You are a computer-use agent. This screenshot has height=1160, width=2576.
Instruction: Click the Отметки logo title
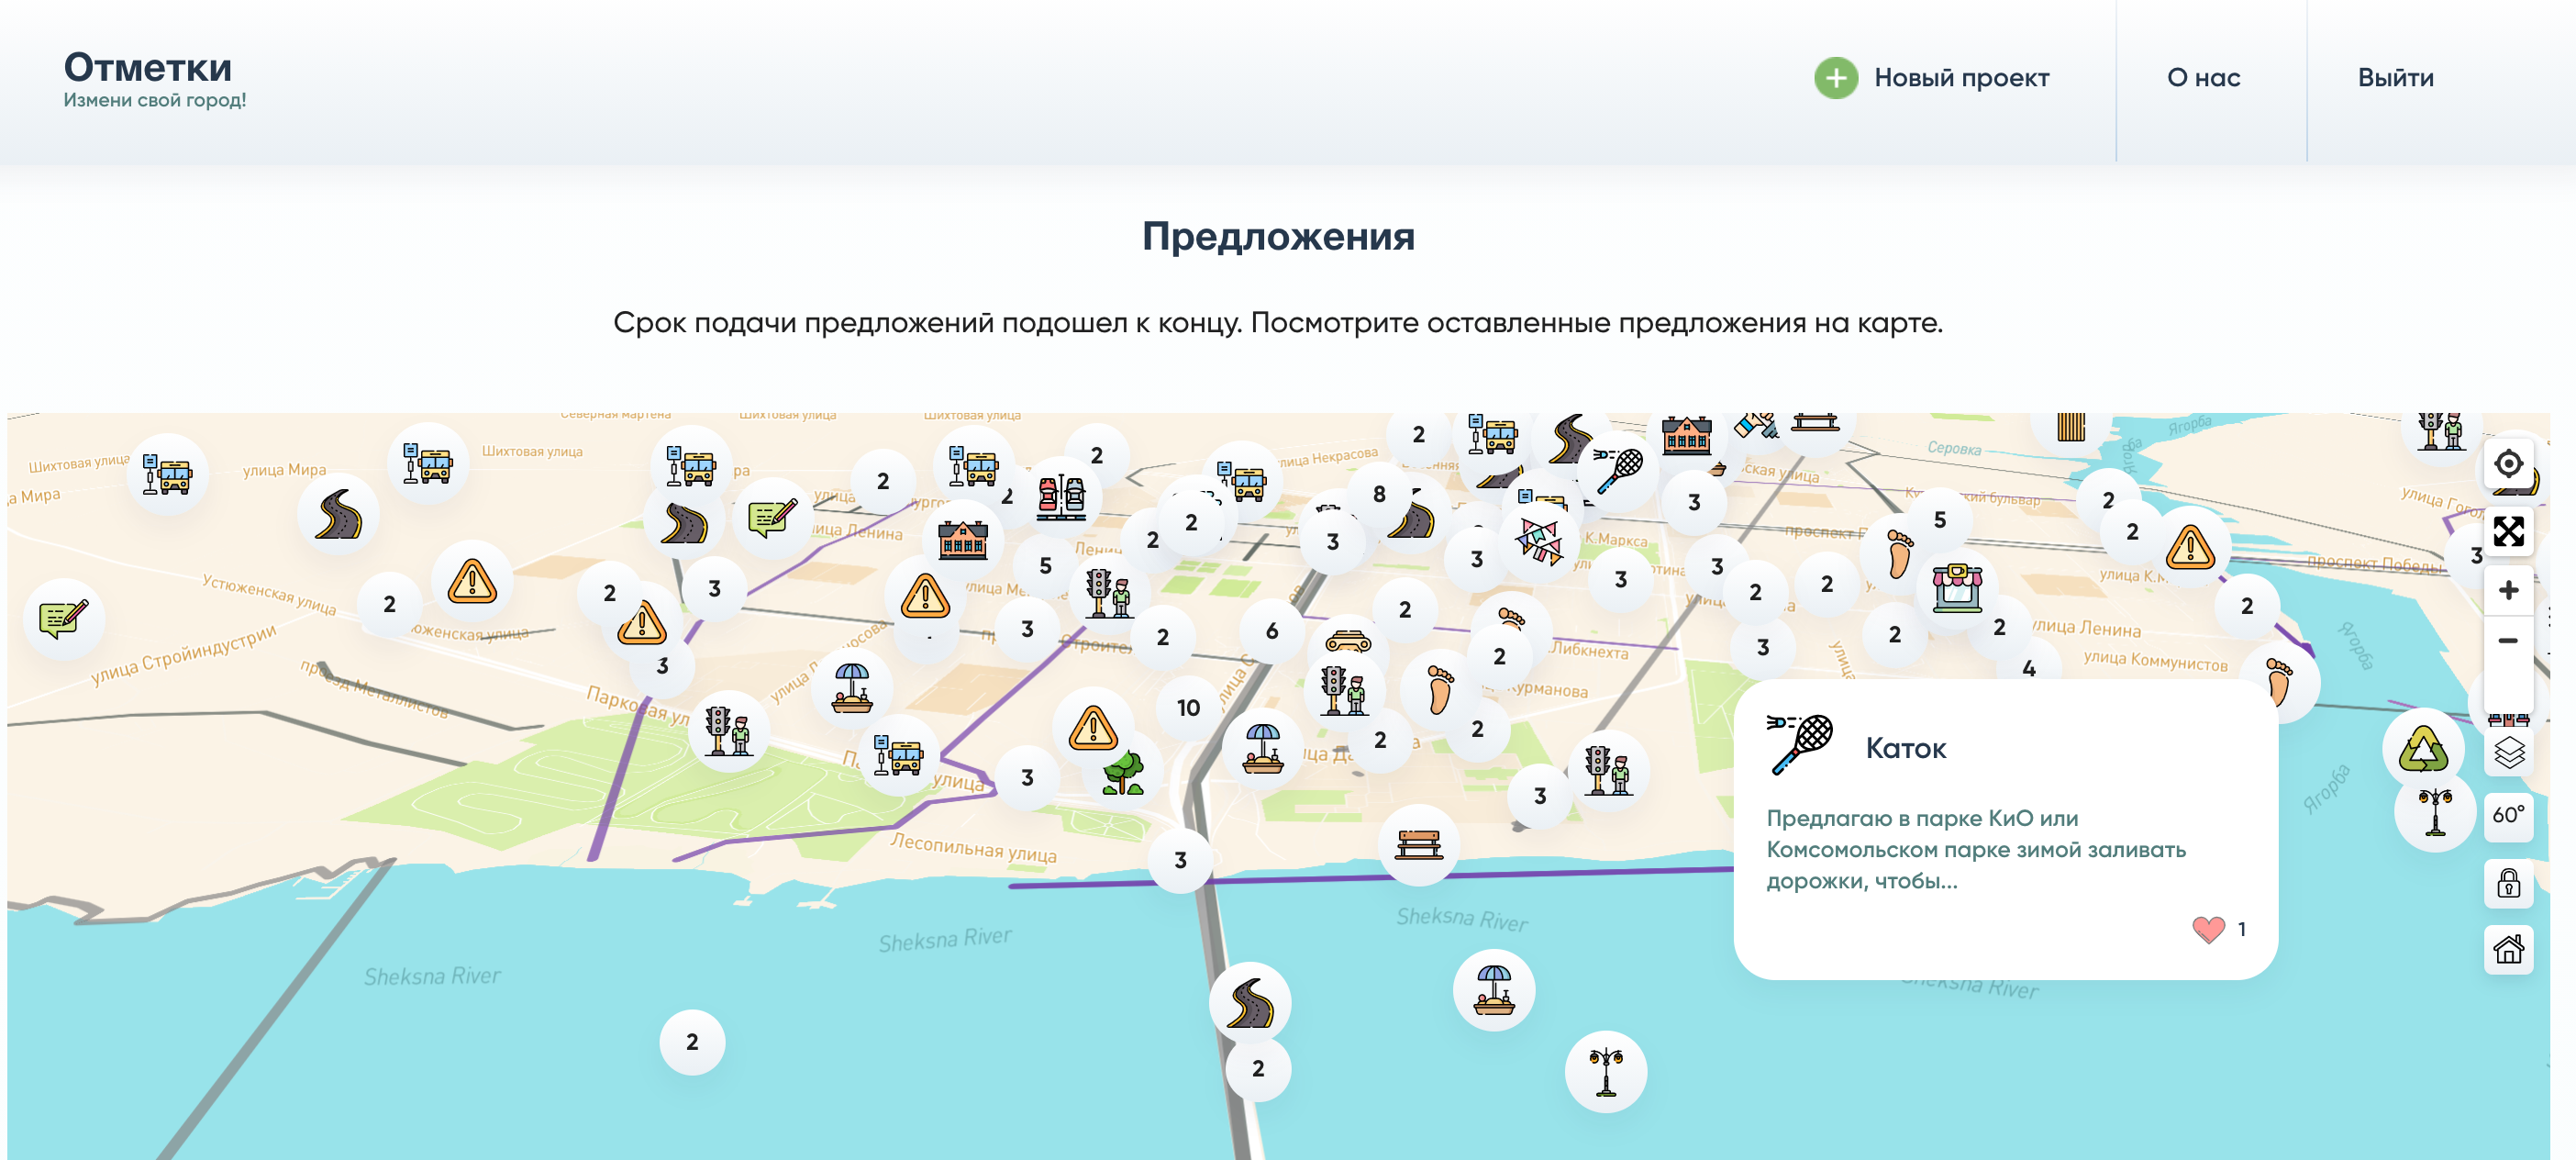click(x=148, y=67)
